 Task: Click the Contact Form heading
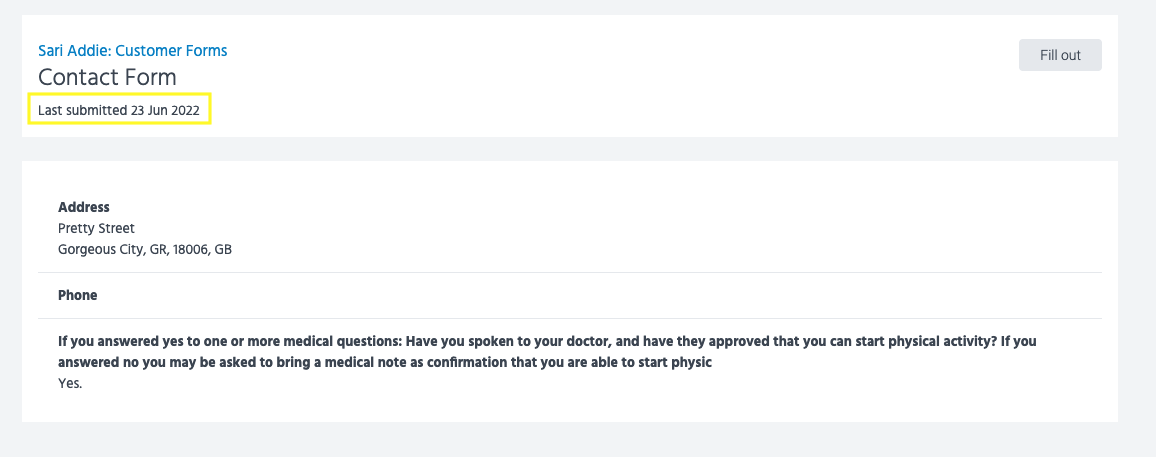tap(107, 77)
